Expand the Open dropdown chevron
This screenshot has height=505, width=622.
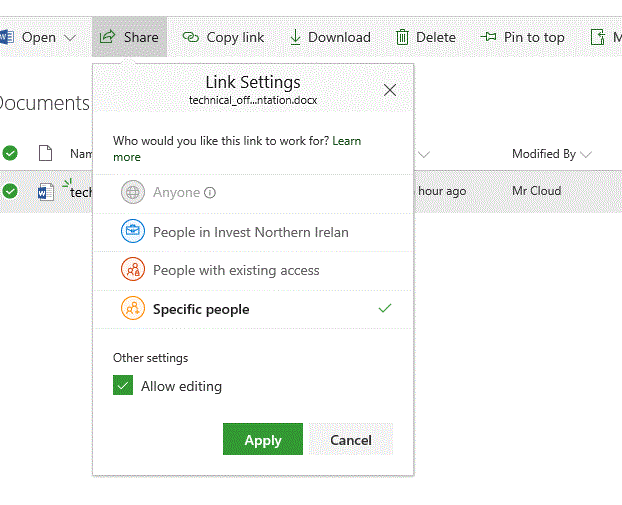tap(70, 37)
